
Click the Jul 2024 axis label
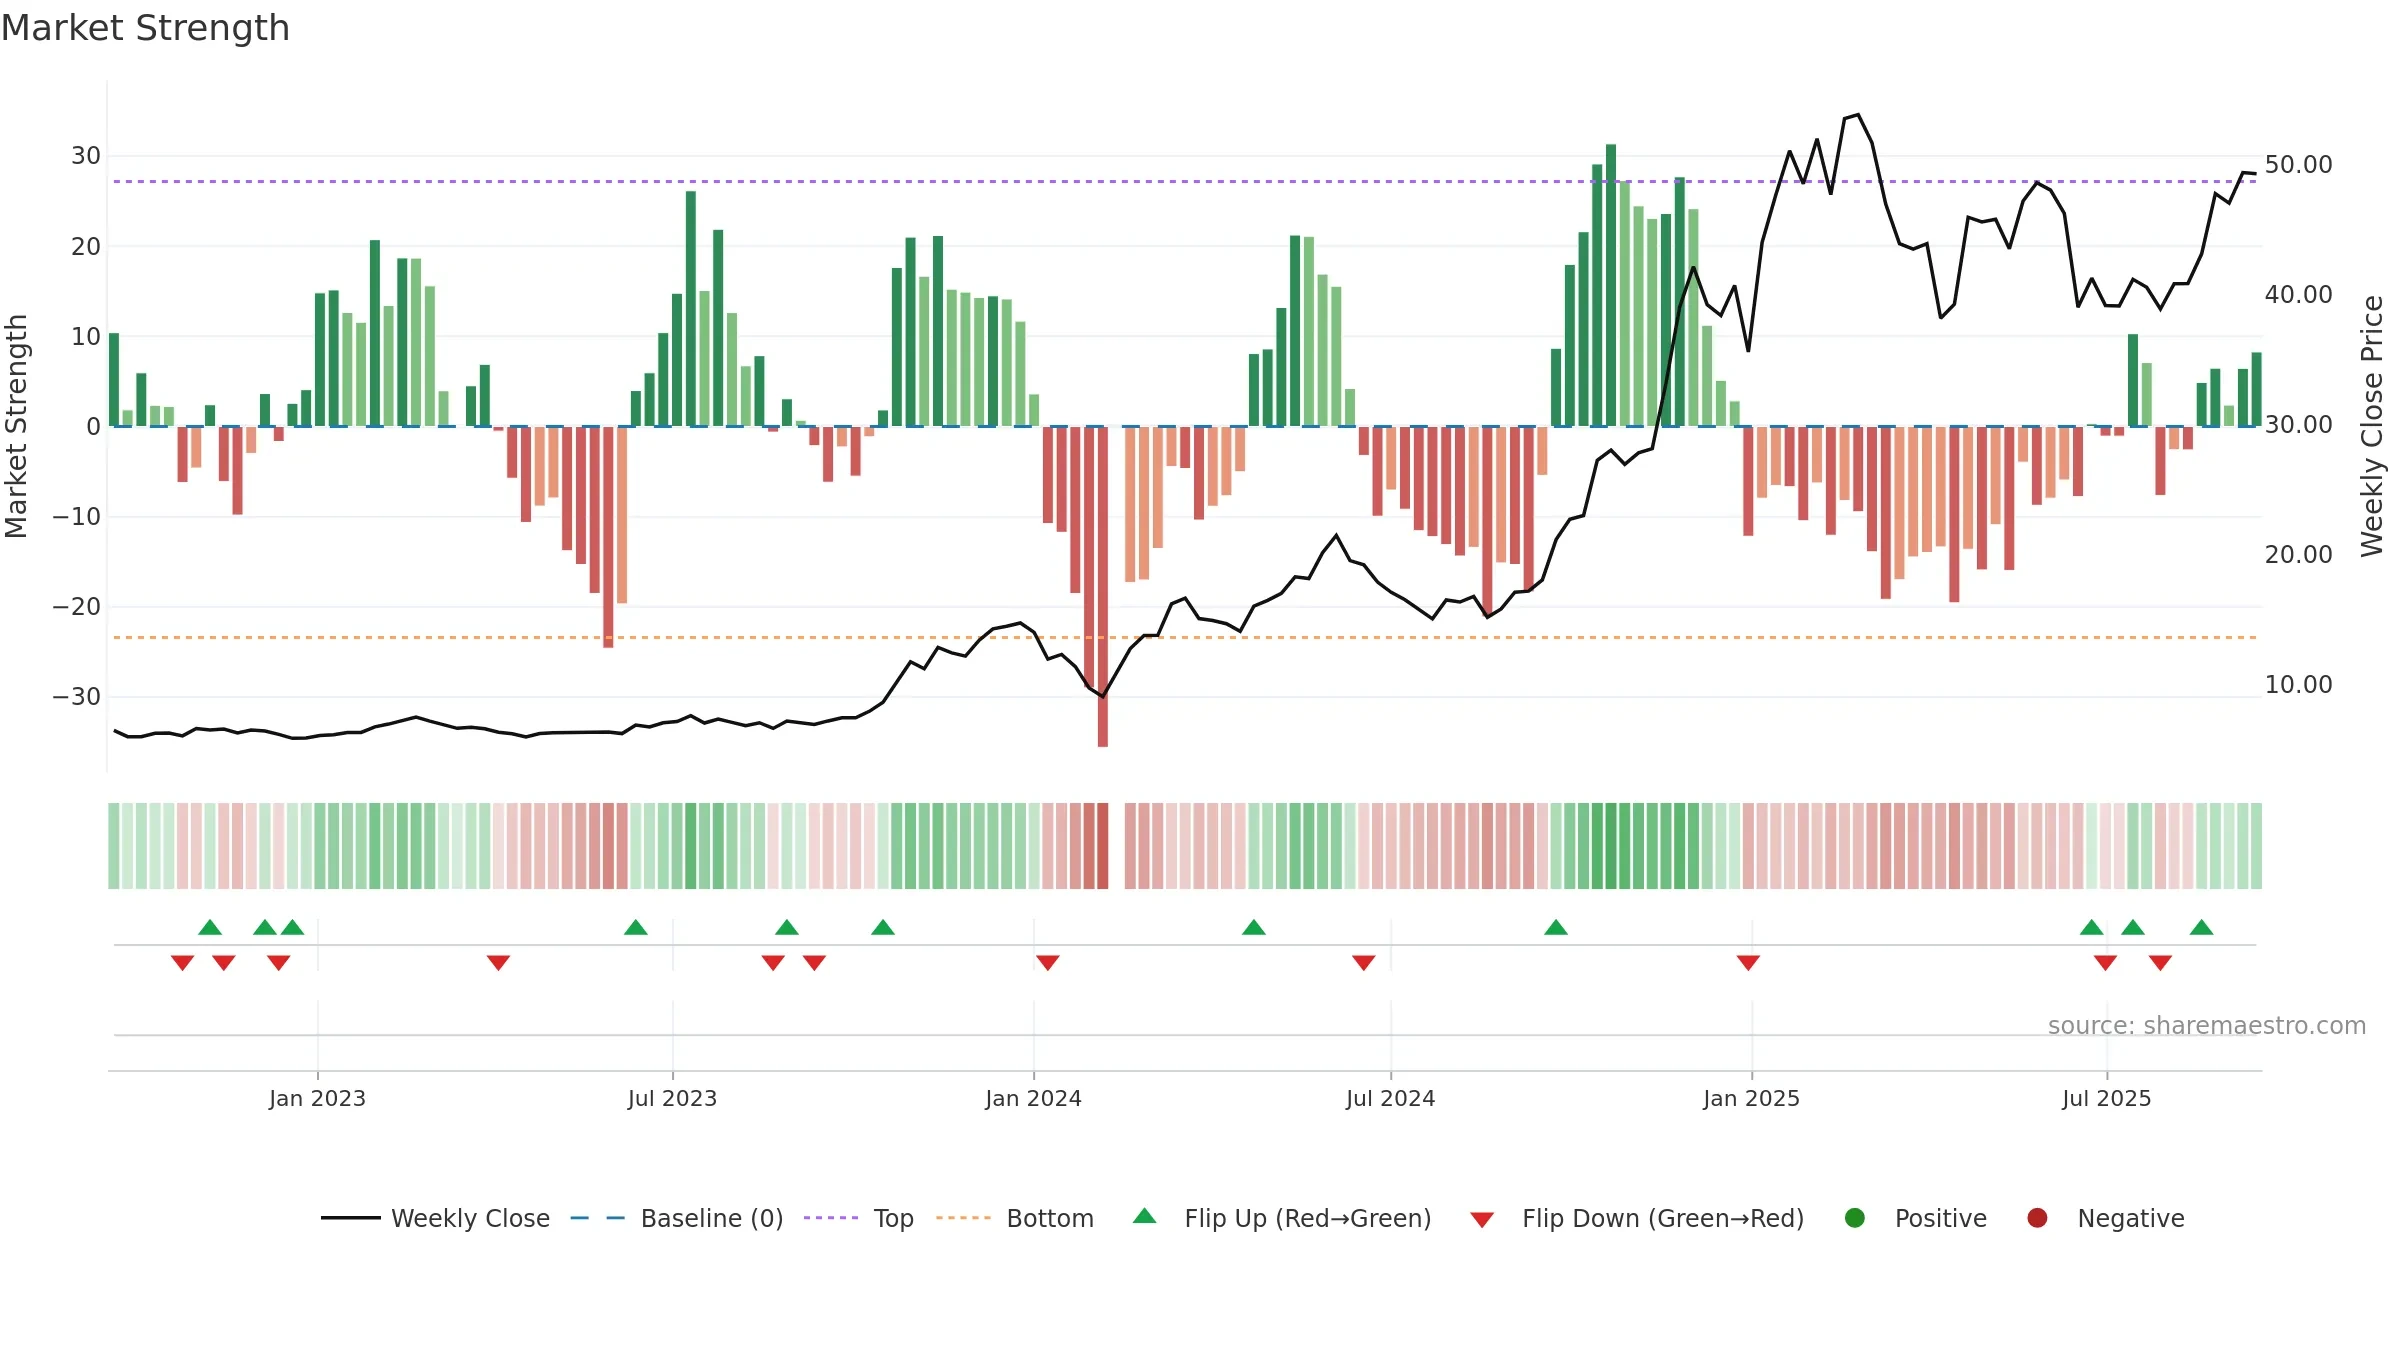point(1390,1099)
